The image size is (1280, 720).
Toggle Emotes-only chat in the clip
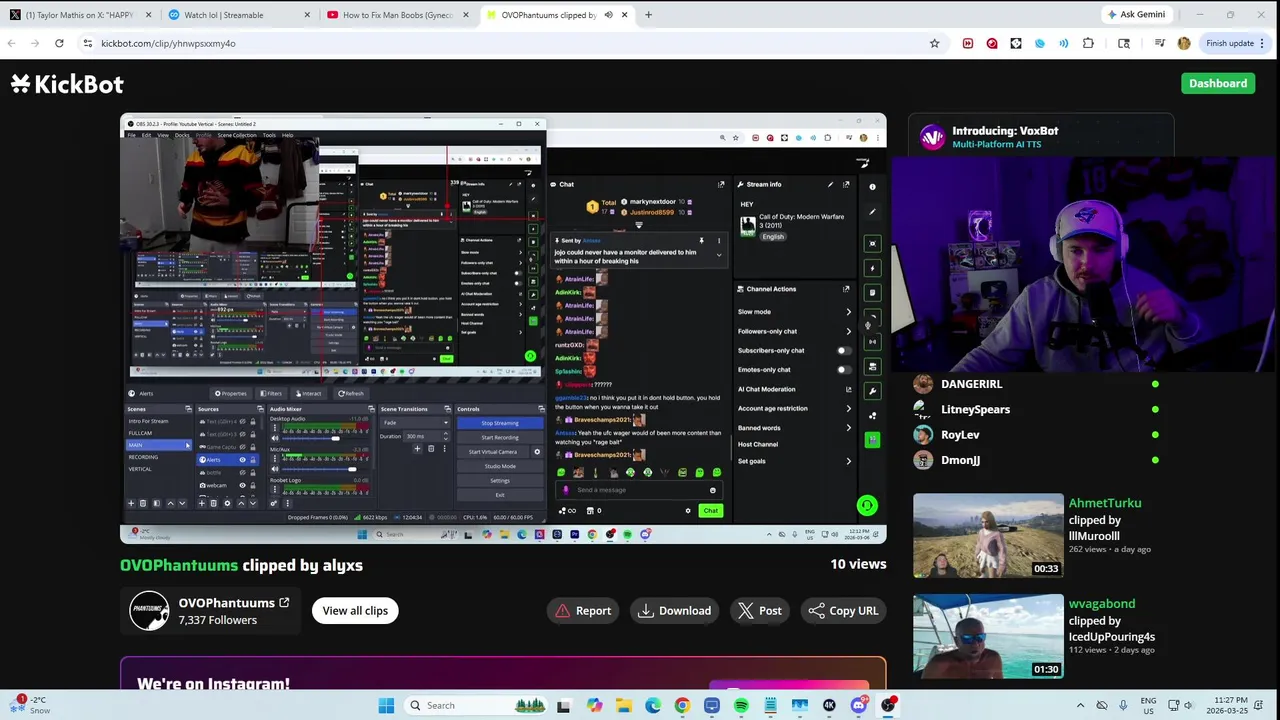pyautogui.click(x=844, y=370)
